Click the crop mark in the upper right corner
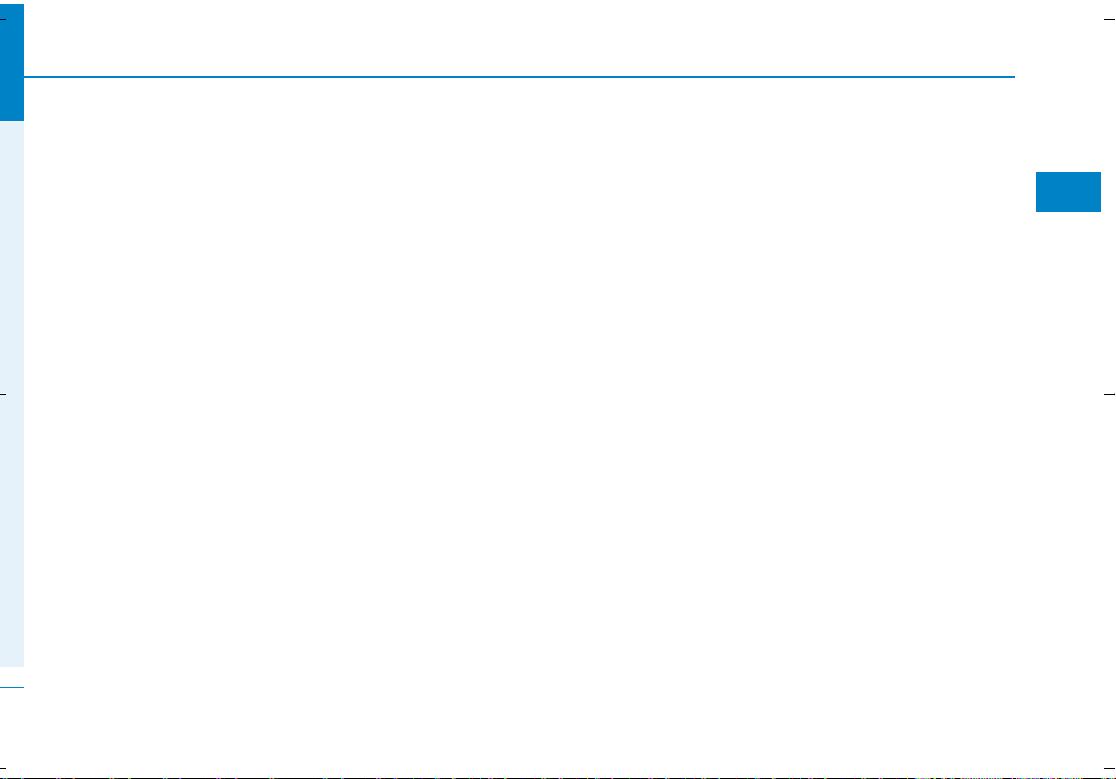 [1110, 19]
